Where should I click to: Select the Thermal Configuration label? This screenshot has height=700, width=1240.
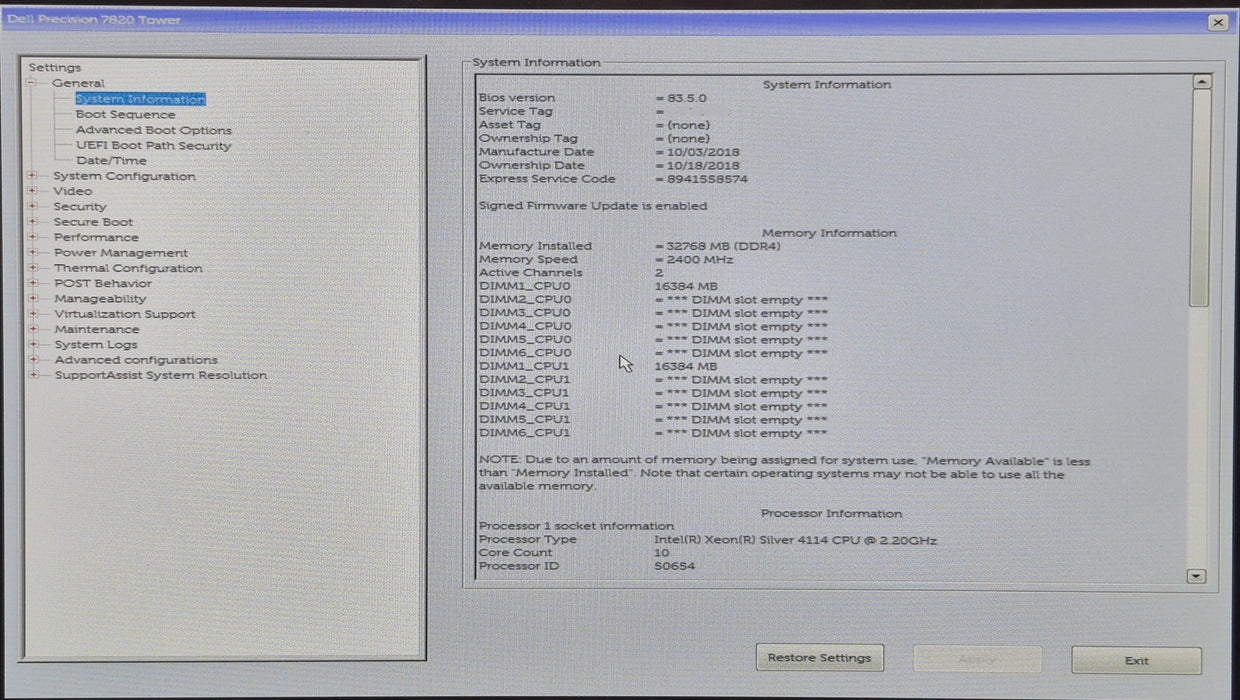click(128, 268)
